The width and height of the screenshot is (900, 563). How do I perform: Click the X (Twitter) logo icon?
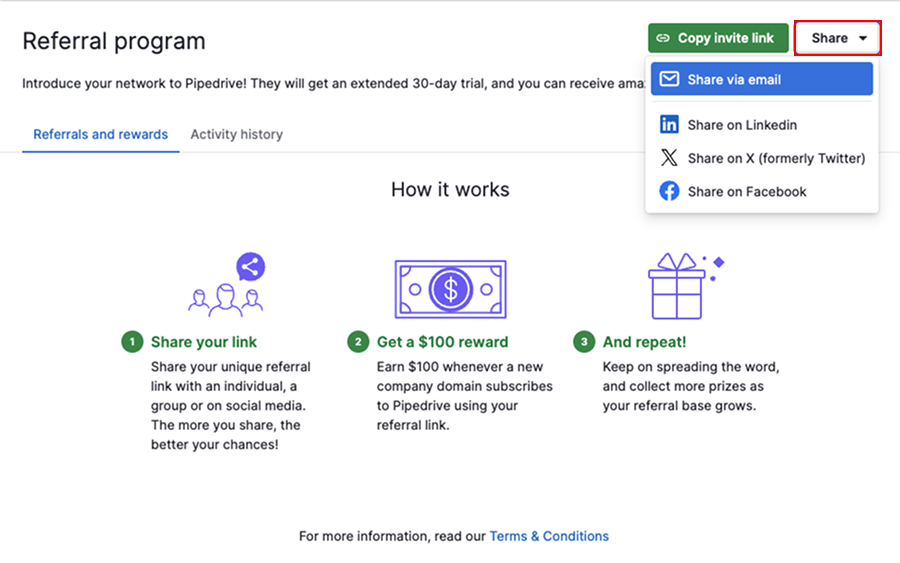pos(669,158)
